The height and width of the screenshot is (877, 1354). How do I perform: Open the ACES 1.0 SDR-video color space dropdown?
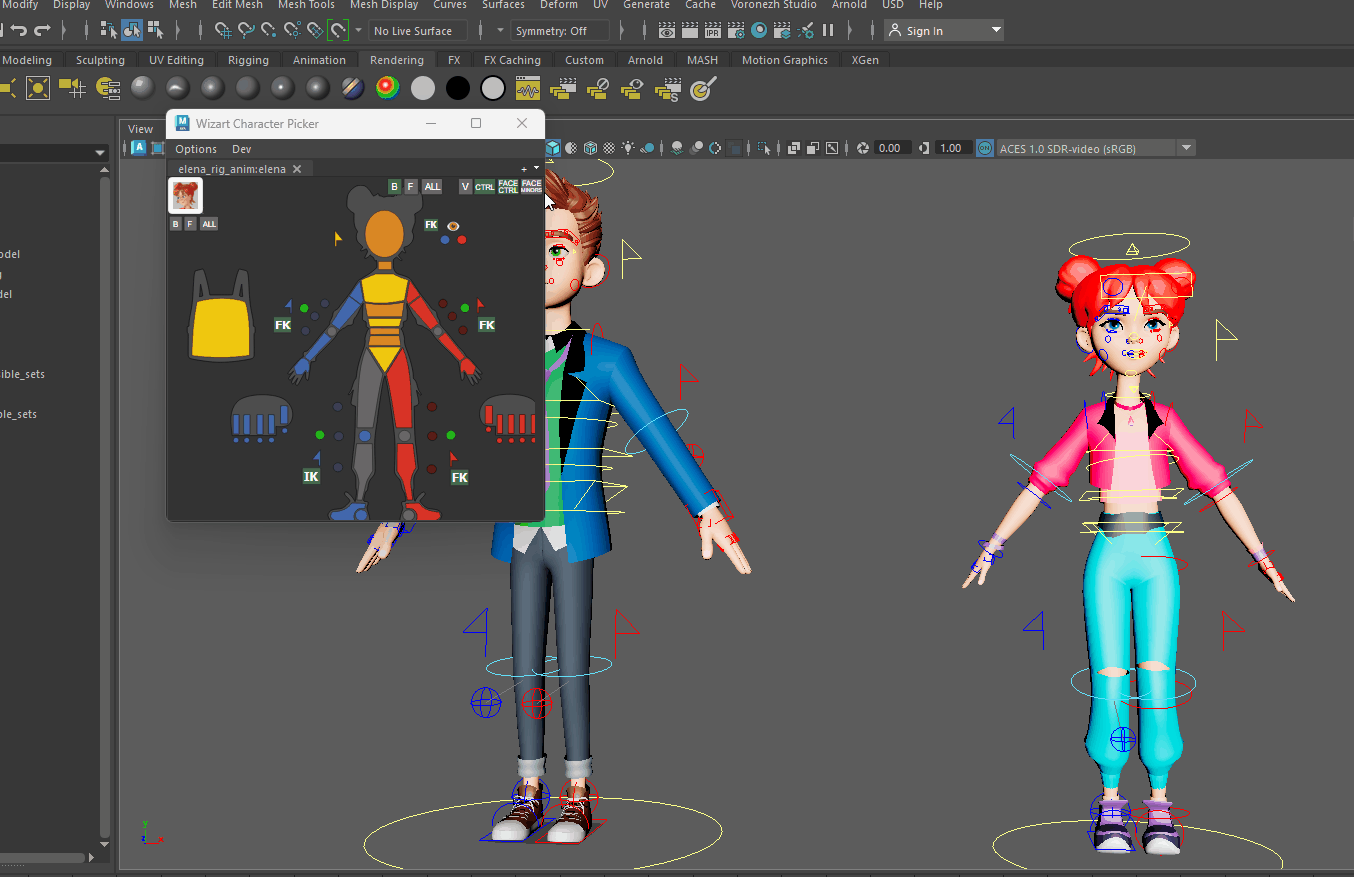pos(1186,147)
